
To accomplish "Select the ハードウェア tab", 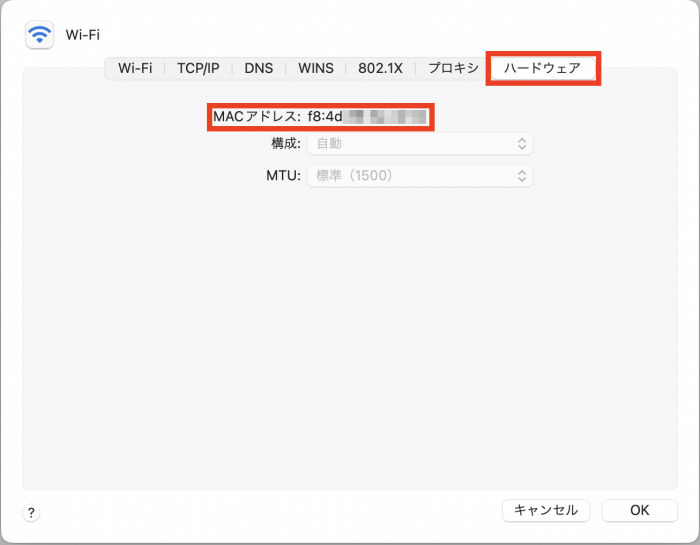I will click(542, 68).
